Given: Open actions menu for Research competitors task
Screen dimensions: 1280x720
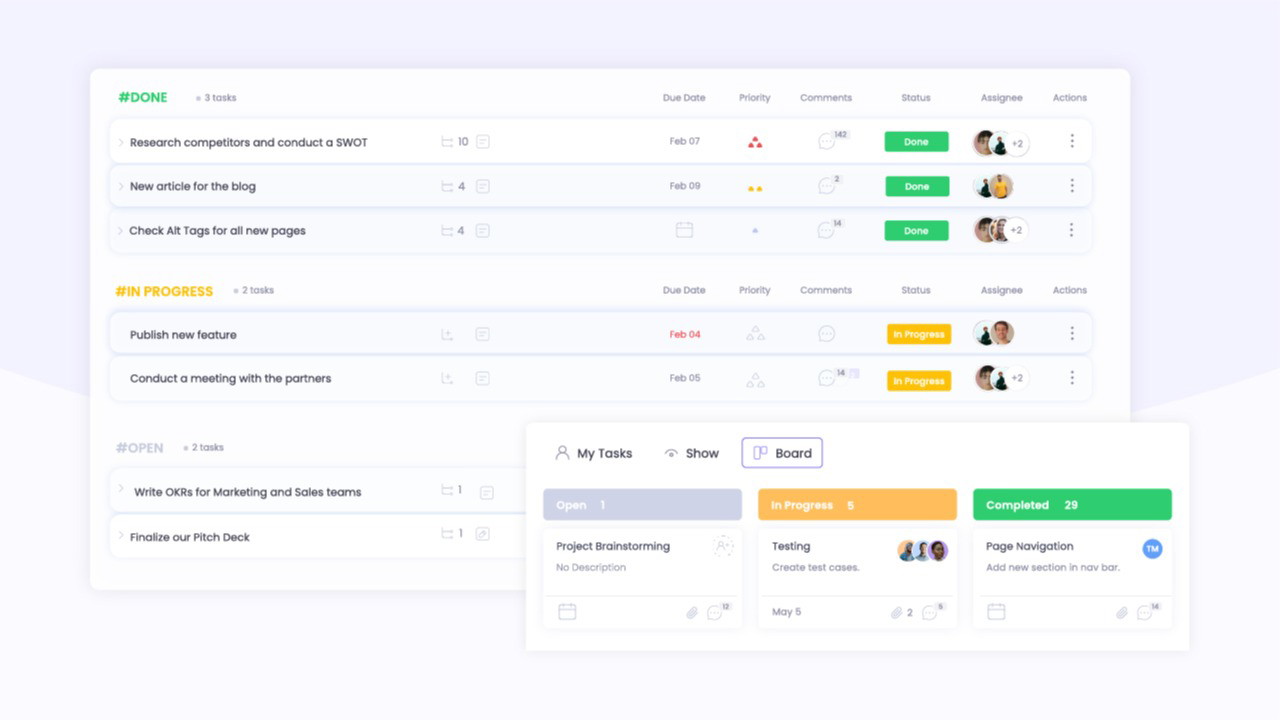Looking at the screenshot, I should [x=1072, y=142].
